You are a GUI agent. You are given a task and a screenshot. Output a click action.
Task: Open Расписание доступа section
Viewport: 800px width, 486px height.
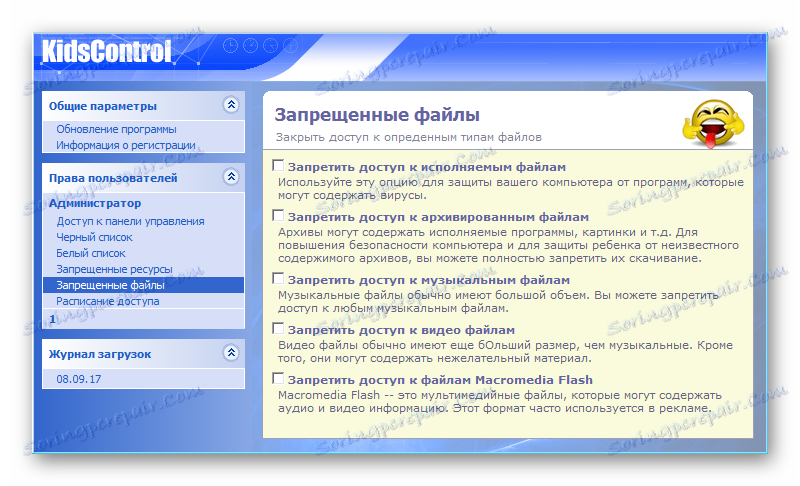[x=108, y=301]
